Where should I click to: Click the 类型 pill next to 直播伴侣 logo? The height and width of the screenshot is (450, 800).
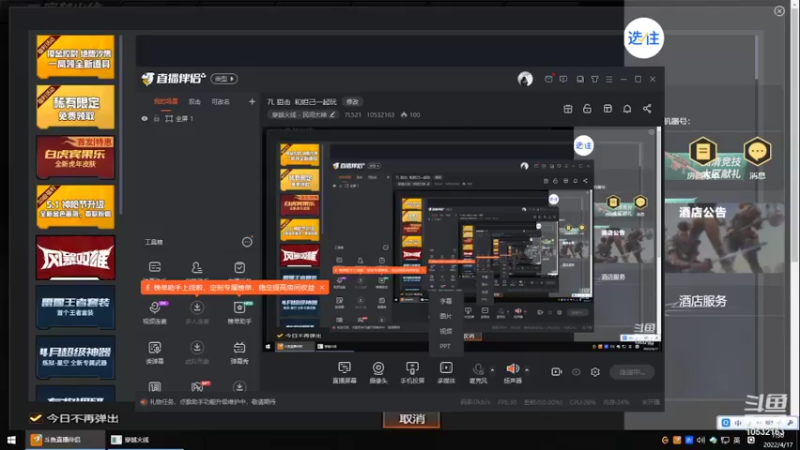(x=224, y=79)
